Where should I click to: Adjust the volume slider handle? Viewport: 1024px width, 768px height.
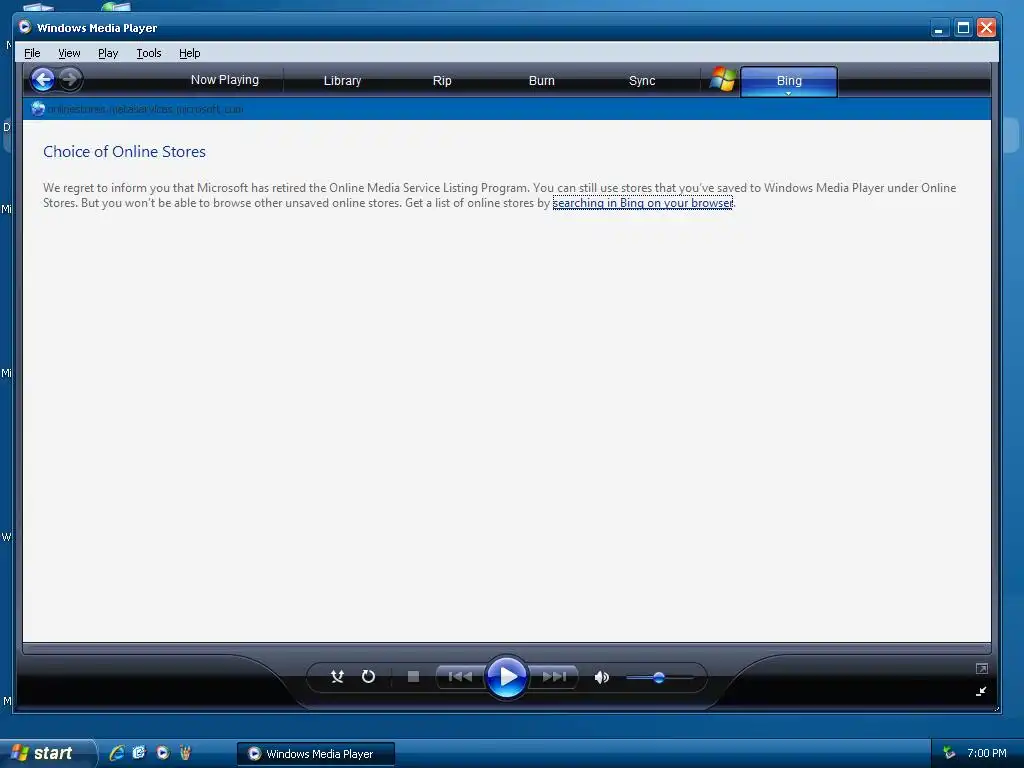(x=658, y=678)
